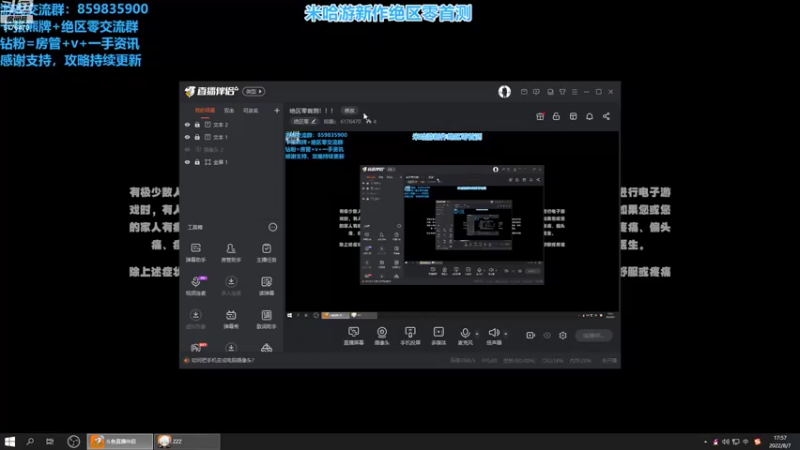Add a new source with plus icon
Image resolution: width=800 pixels, height=450 pixels.
277,110
